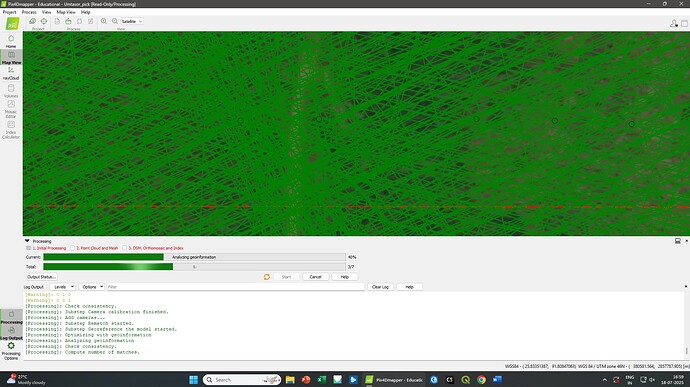This screenshot has width=690, height=387.
Task: Click the Current progress bar
Action: [x=194, y=257]
